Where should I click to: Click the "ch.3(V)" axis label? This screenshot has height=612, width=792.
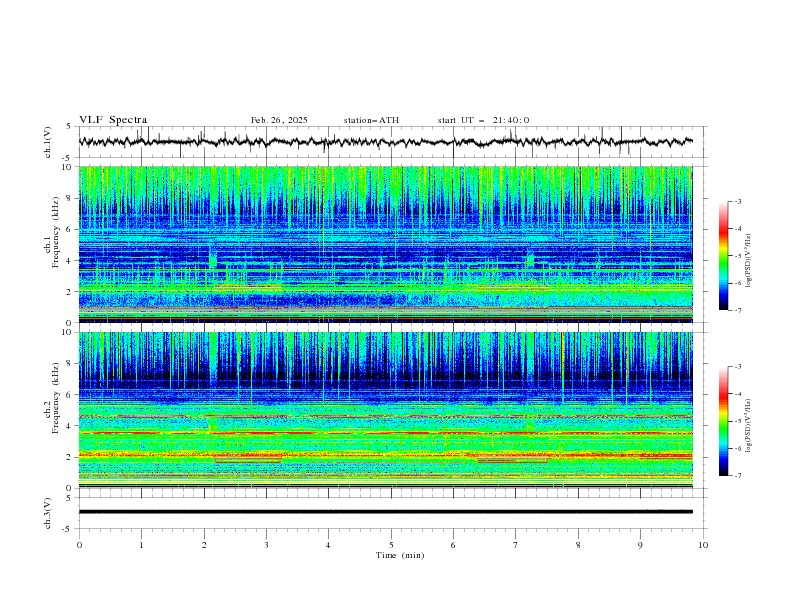pyautogui.click(x=48, y=513)
